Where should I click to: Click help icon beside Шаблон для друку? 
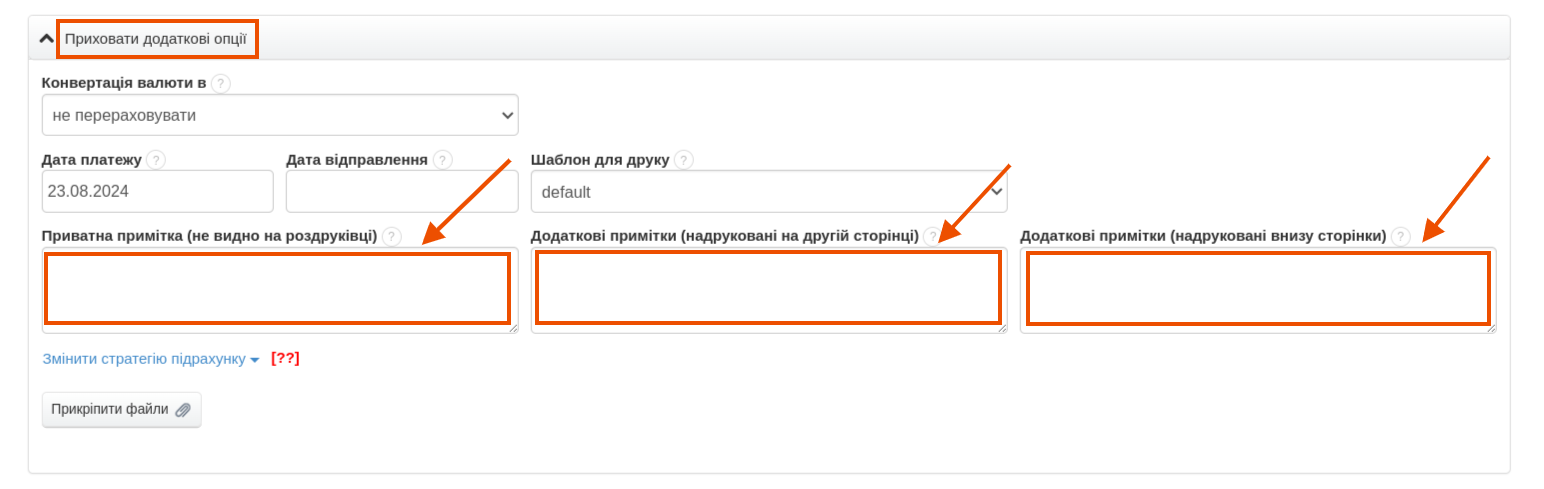(684, 160)
